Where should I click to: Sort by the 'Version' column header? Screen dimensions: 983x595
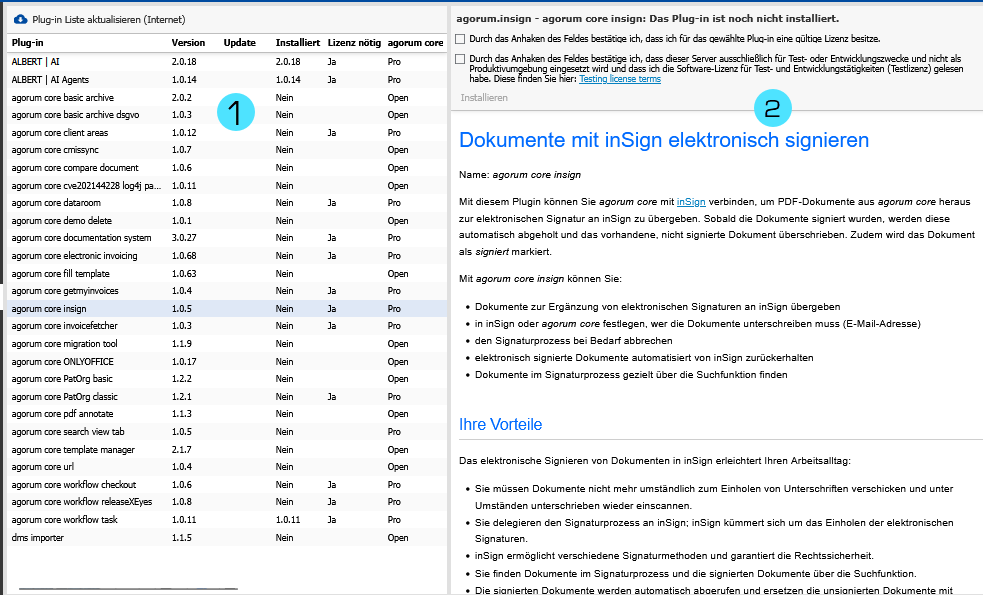pyautogui.click(x=188, y=43)
